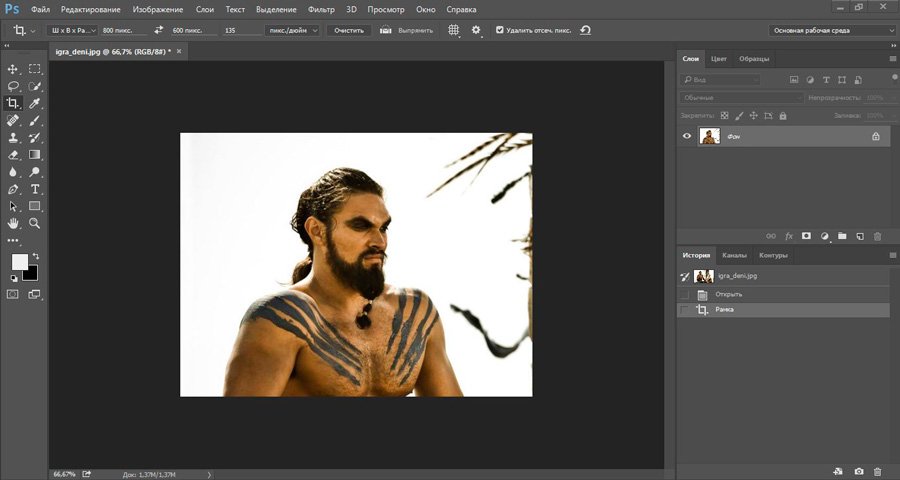900x480 pixels.
Task: Select the Rectangle shape tool
Action: 34,206
